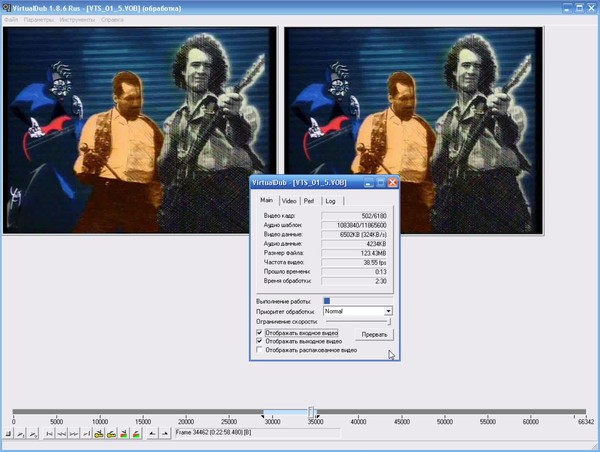The image size is (600, 452).
Task: Click the video rate value 38.55 fps
Action: point(354,262)
